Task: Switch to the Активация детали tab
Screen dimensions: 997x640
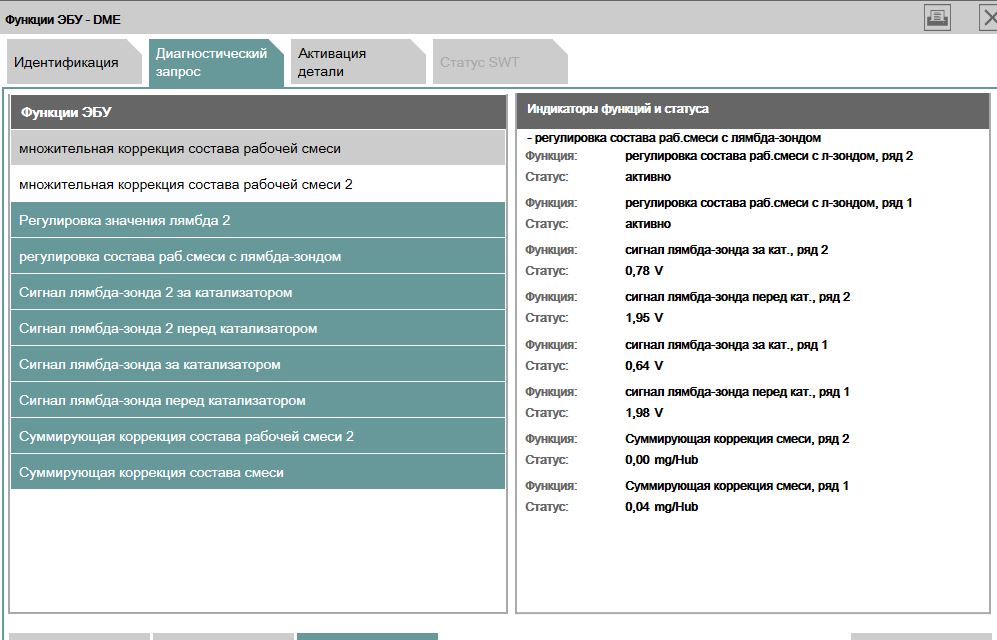Action: (358, 62)
